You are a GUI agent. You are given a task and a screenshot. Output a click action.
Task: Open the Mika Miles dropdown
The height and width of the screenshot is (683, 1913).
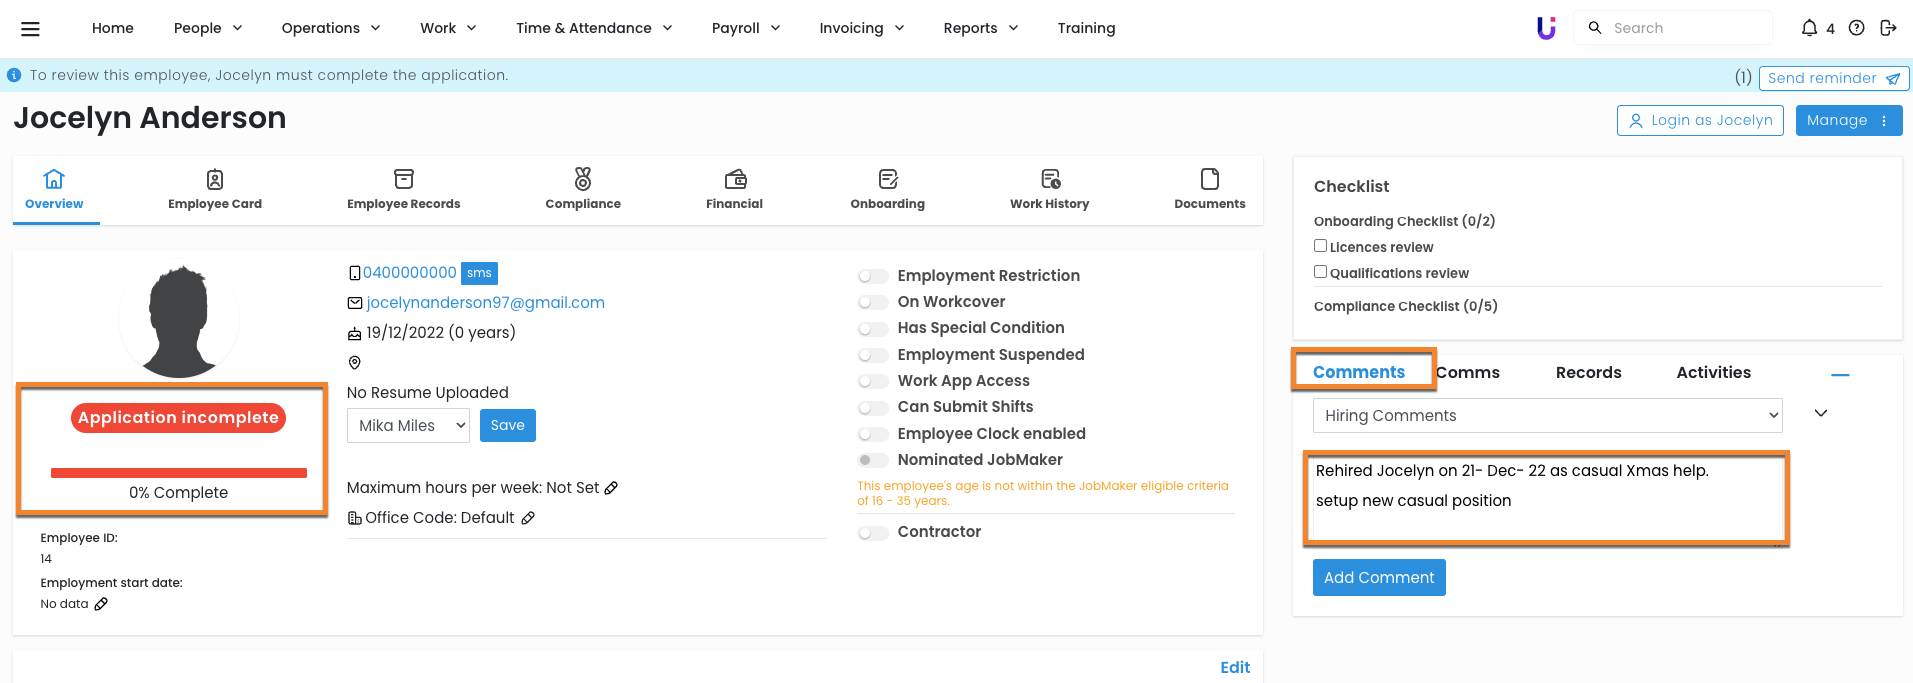coord(408,426)
